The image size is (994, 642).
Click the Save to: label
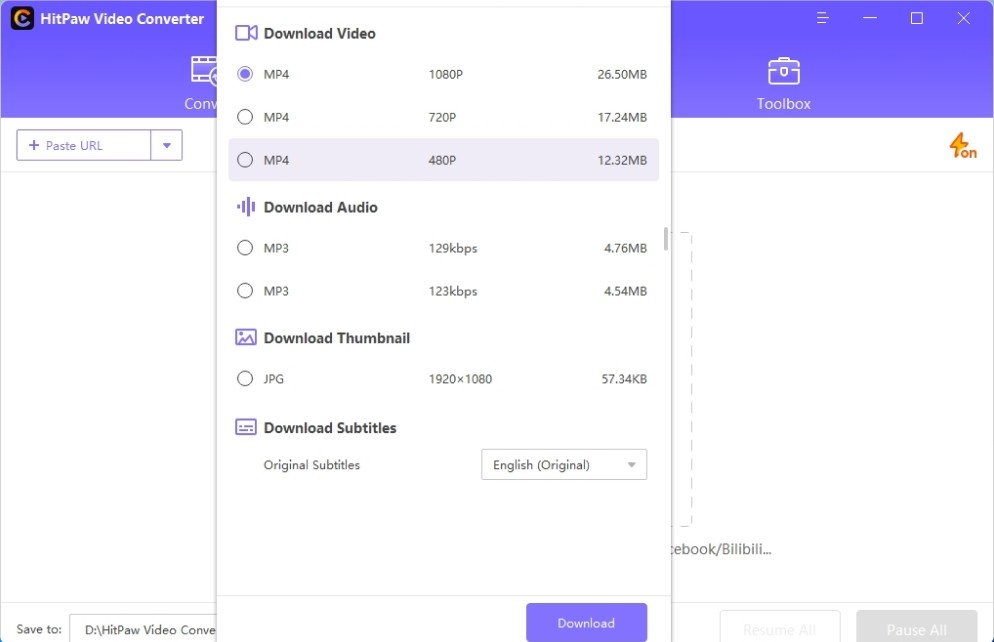coord(39,629)
